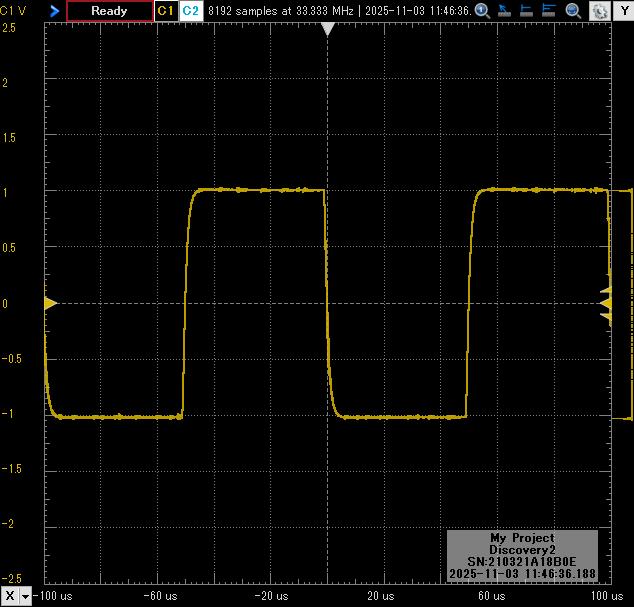Select the vertical cursor measurement icon
Viewport: 634px width, 607px height.
coord(527,11)
